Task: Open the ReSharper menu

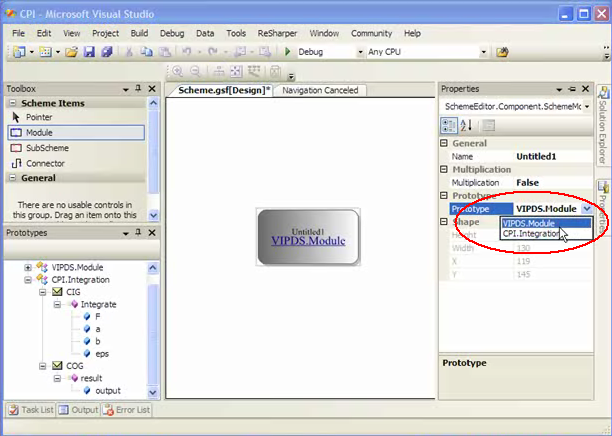Action: [277, 33]
